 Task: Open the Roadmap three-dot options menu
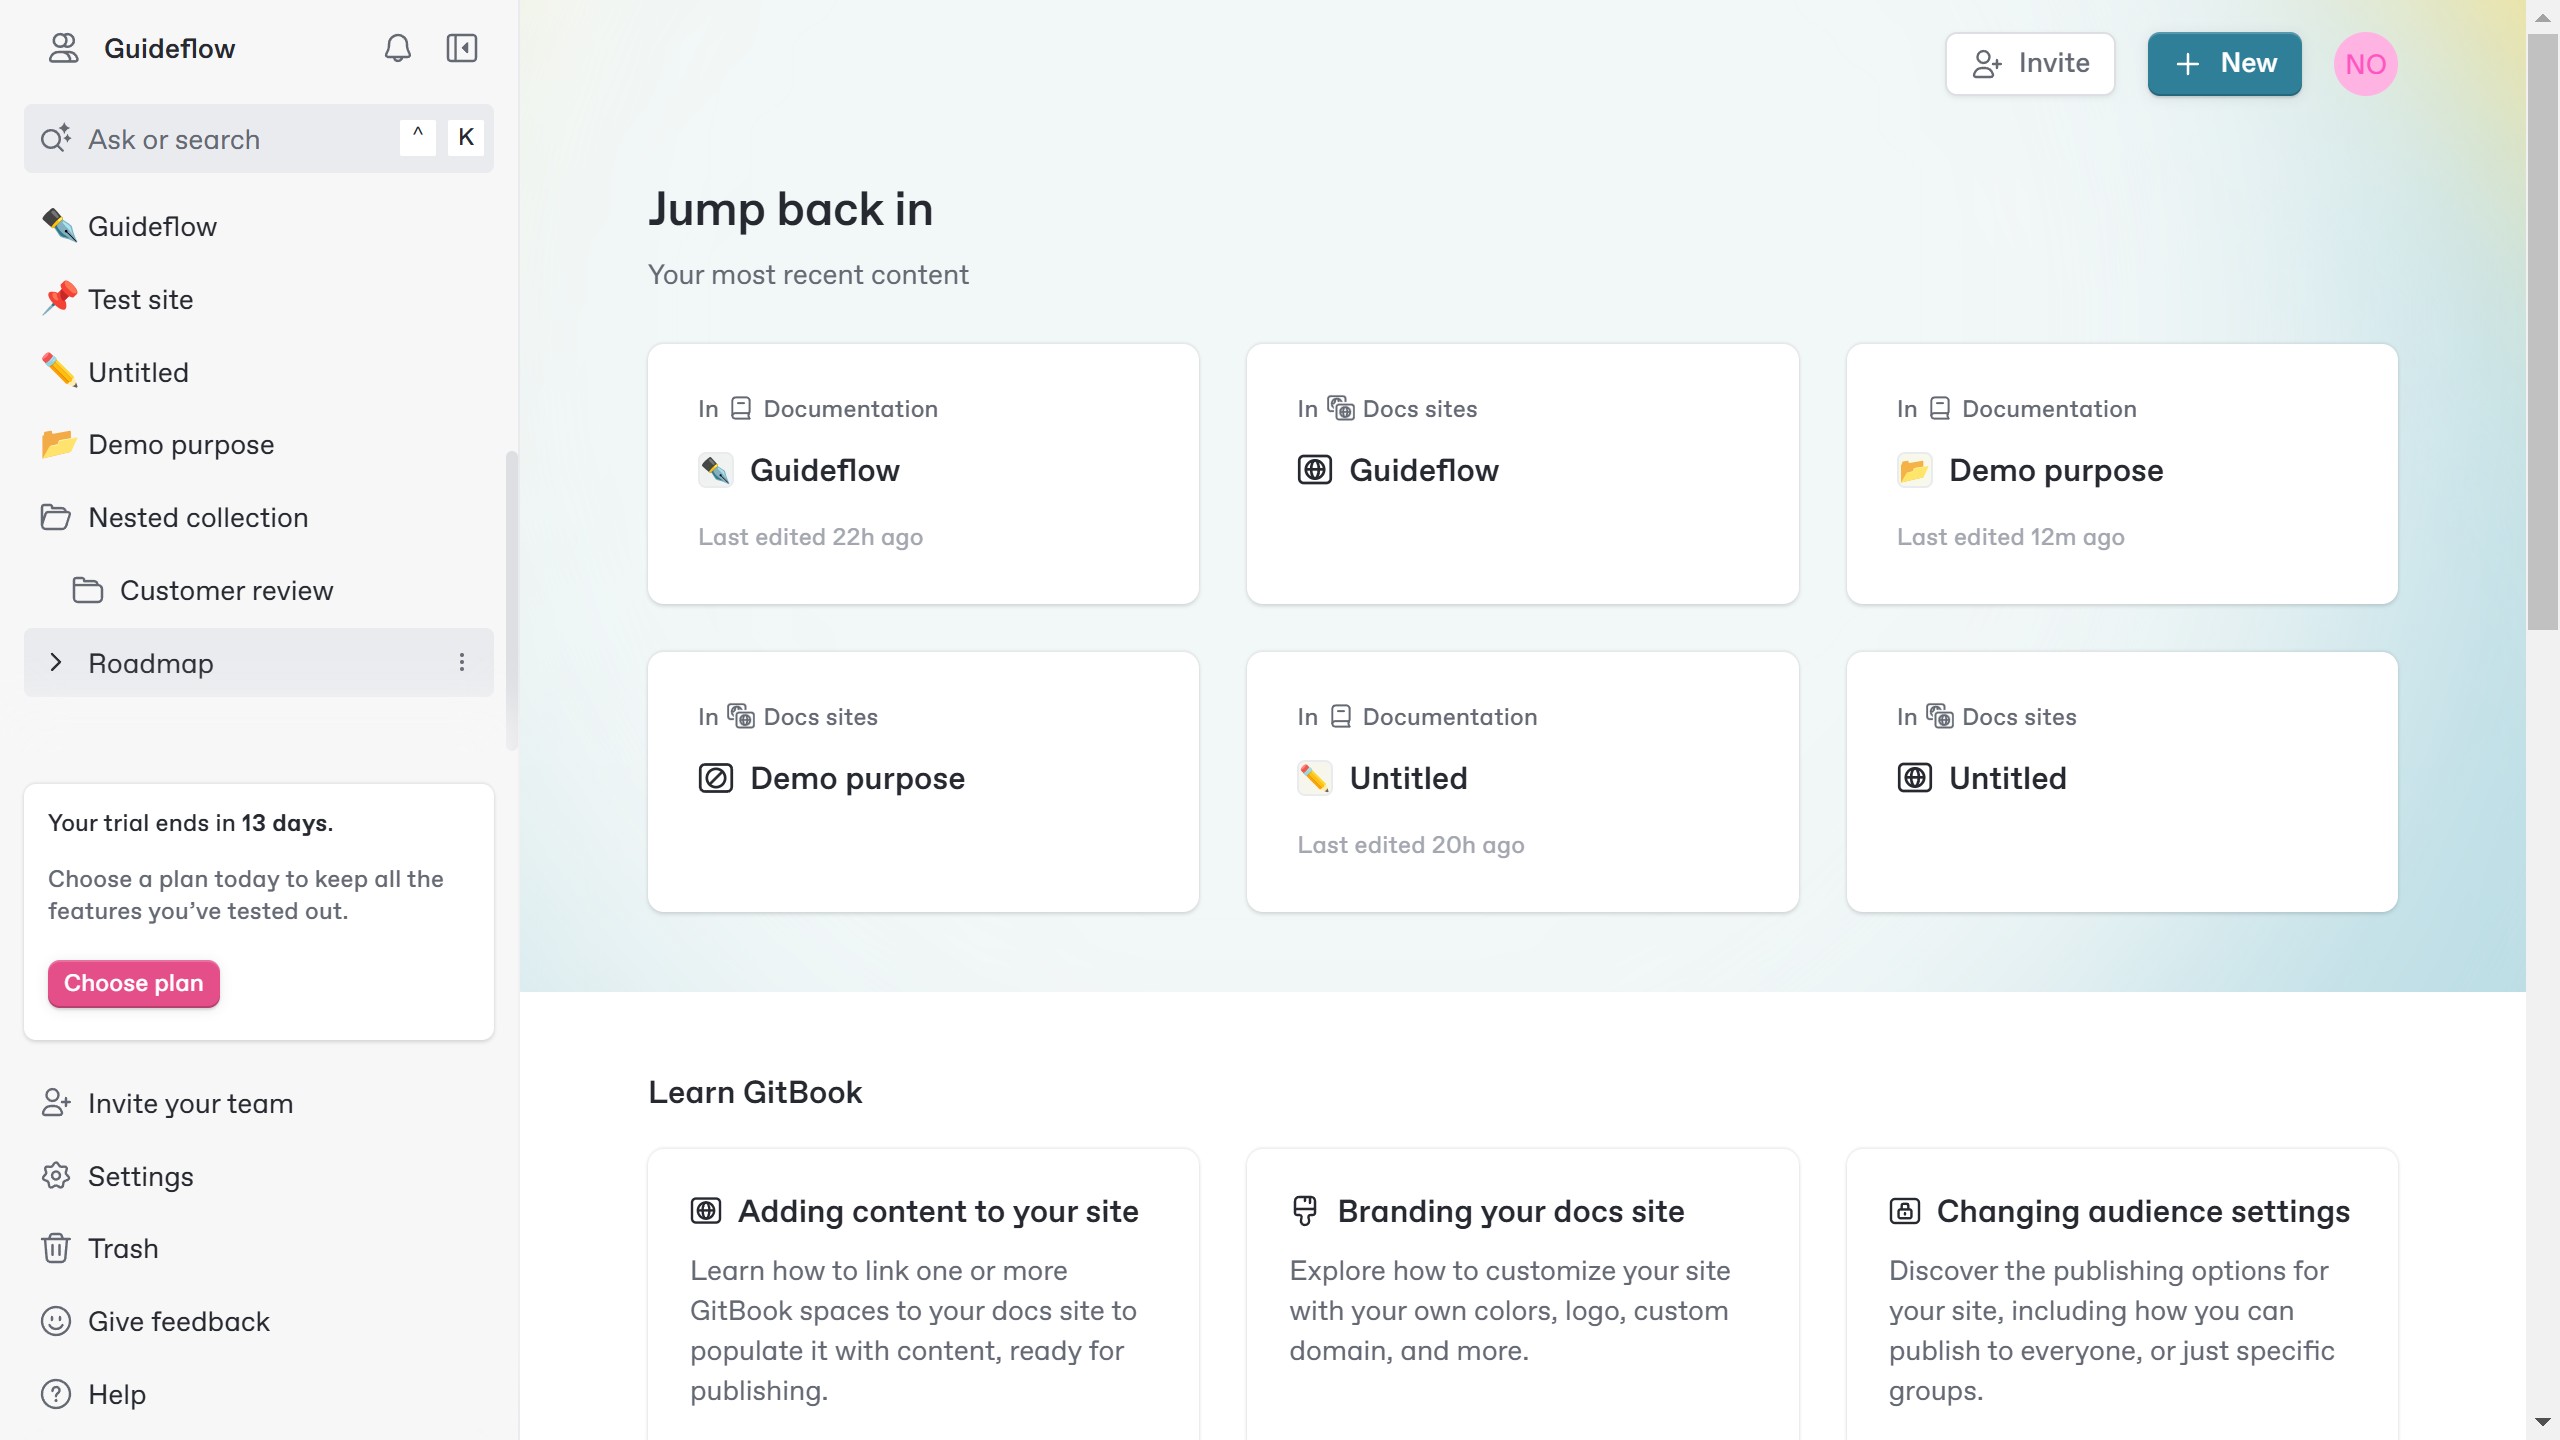[462, 662]
